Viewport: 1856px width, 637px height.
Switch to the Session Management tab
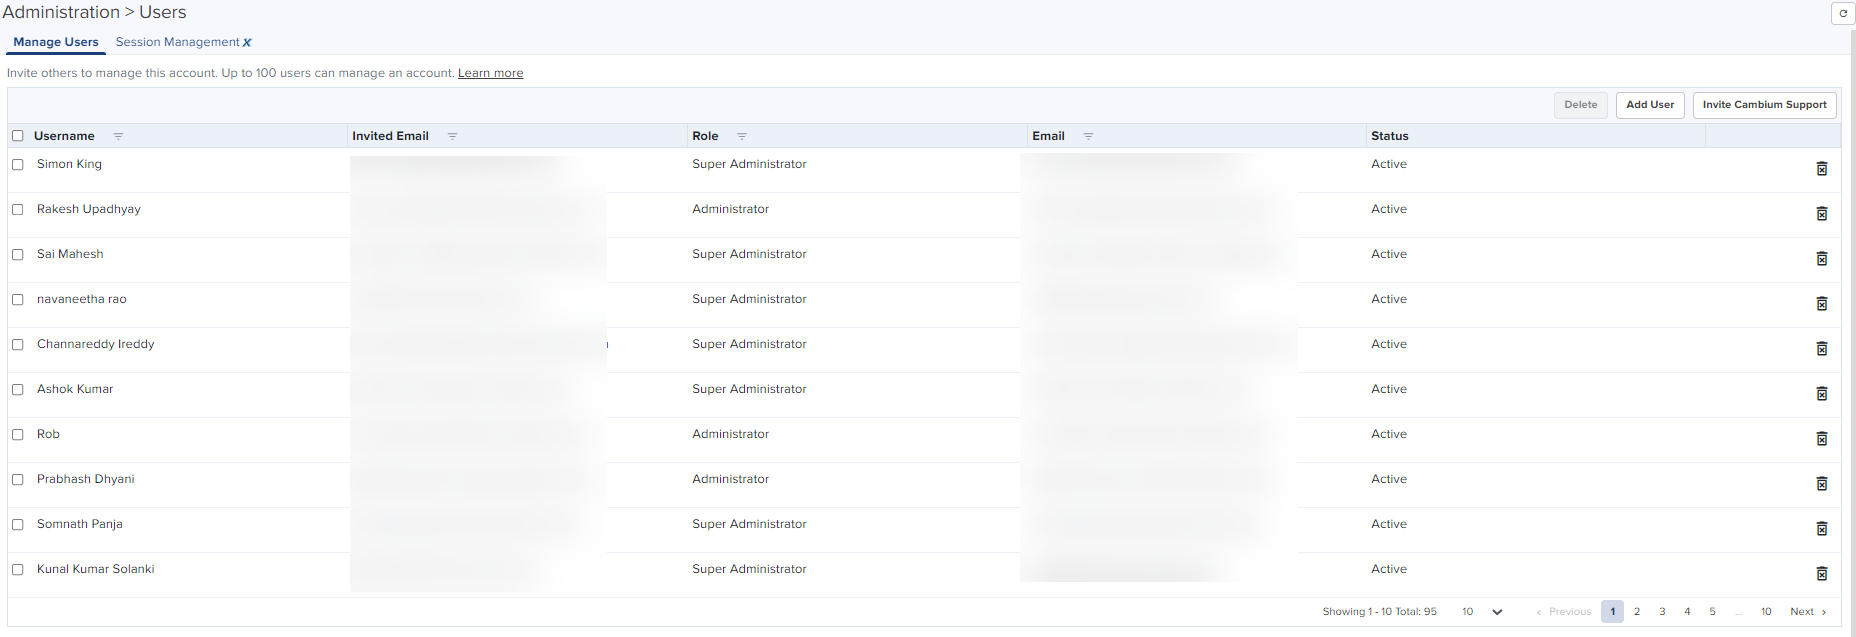(177, 42)
